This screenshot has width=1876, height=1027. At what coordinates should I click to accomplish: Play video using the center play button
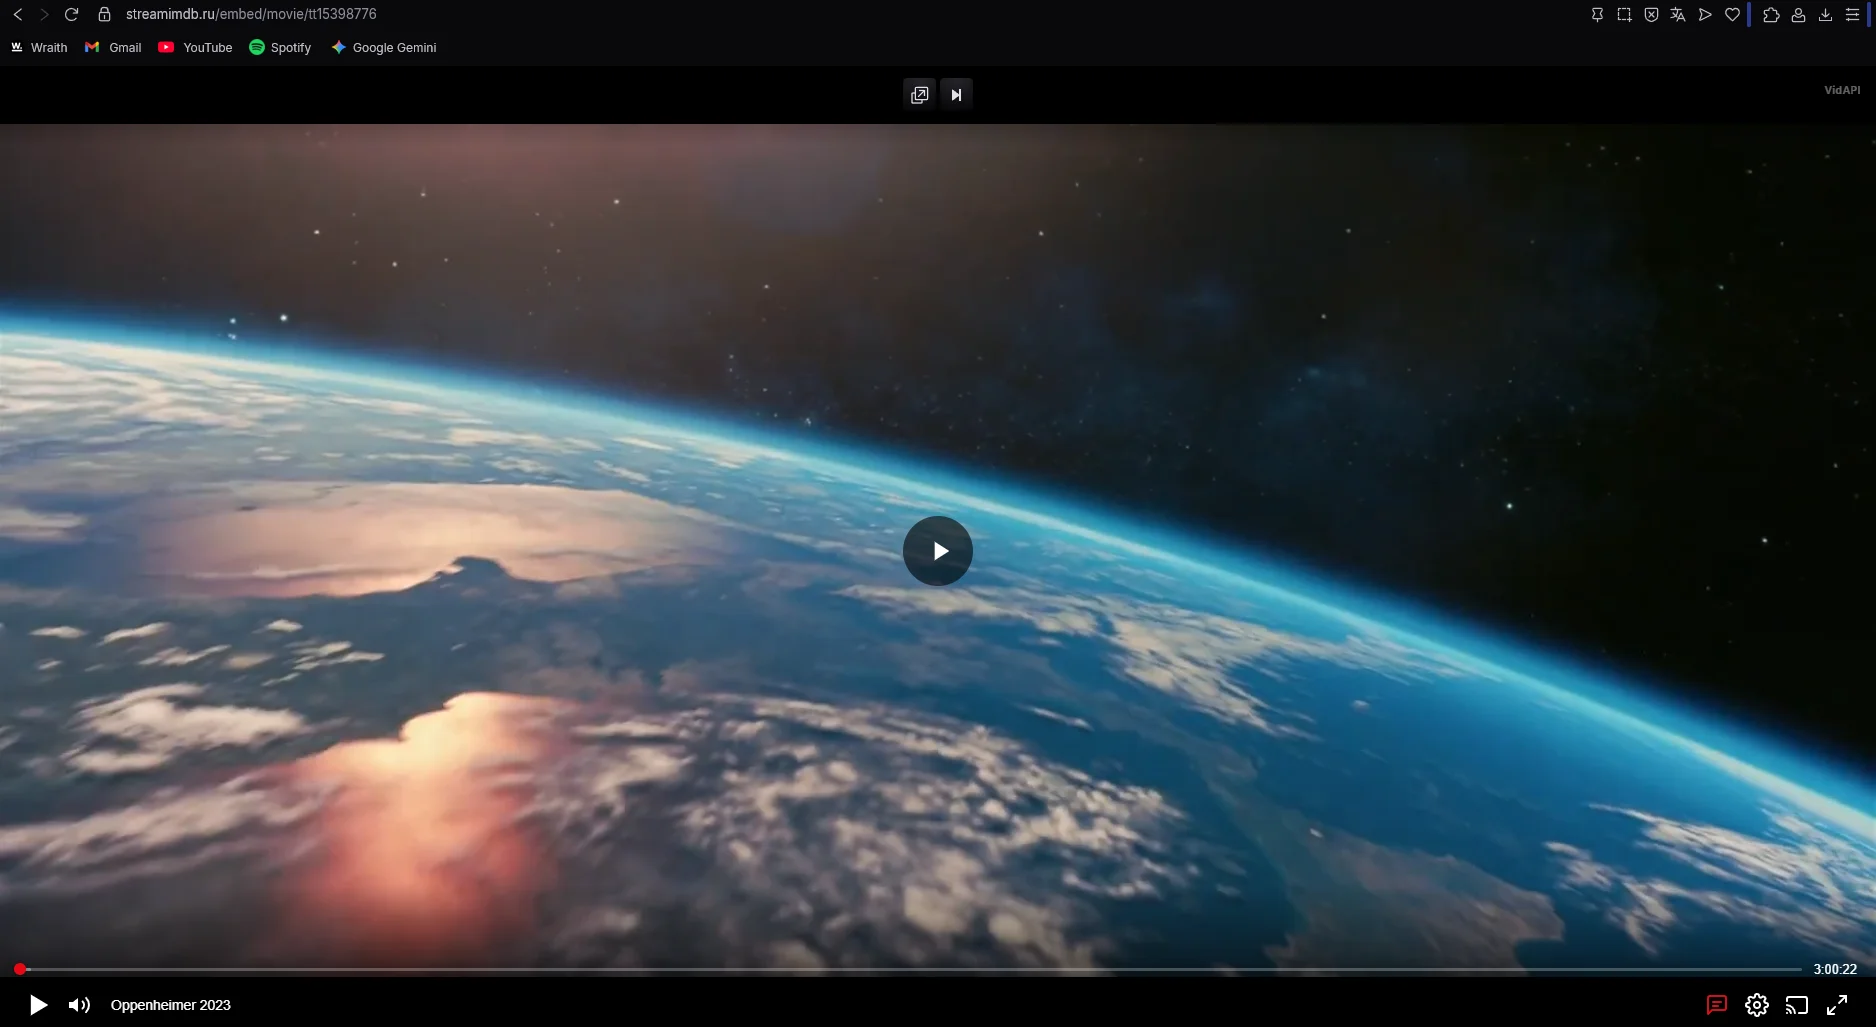tap(938, 551)
